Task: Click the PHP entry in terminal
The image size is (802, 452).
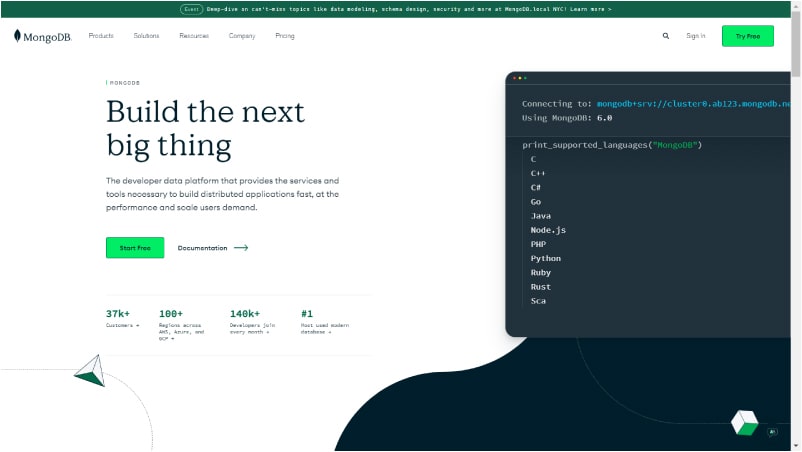Action: (538, 244)
